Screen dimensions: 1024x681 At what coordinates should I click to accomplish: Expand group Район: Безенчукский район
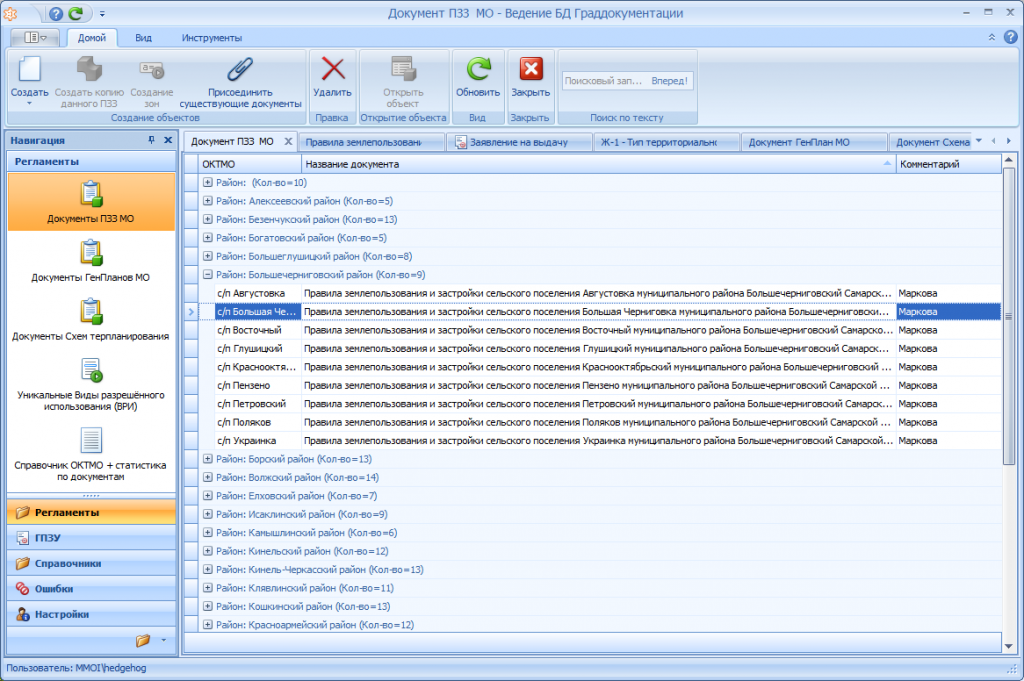coord(207,219)
